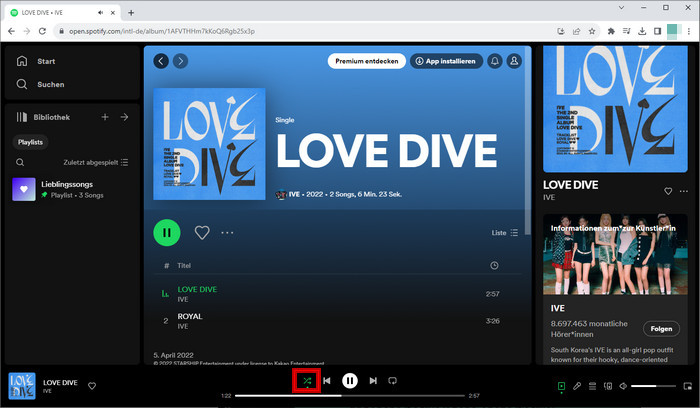Go back with Spotify's left chevron button
This screenshot has height=408, width=700.
(x=161, y=61)
